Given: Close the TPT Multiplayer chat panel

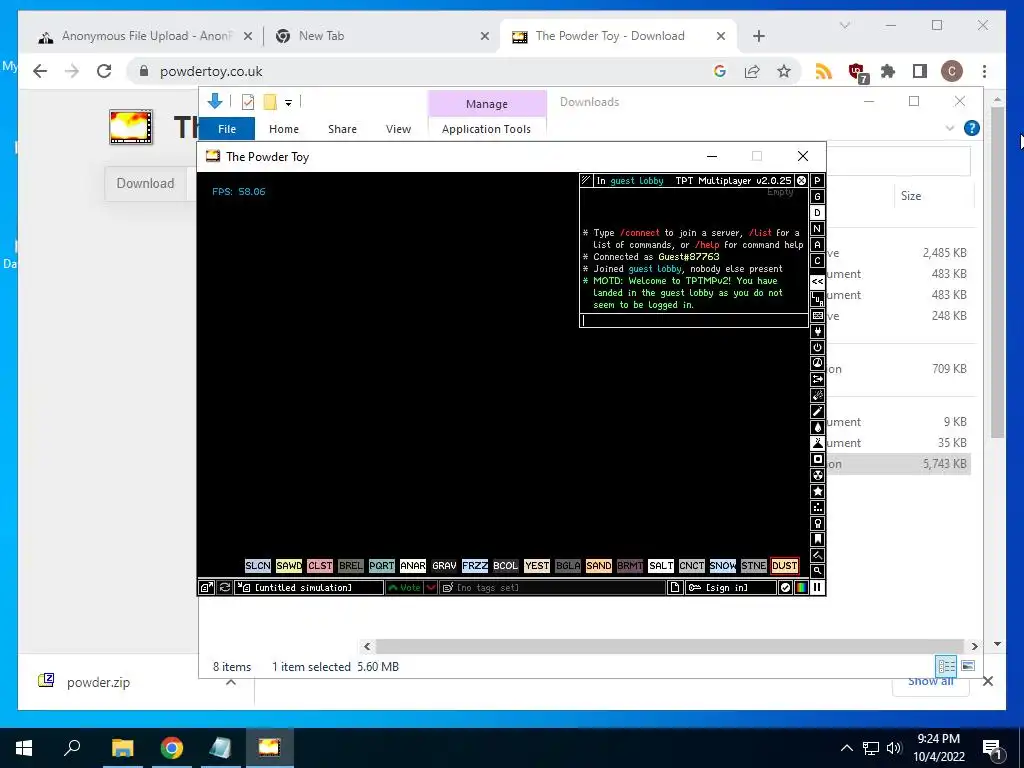Looking at the screenshot, I should (x=801, y=180).
